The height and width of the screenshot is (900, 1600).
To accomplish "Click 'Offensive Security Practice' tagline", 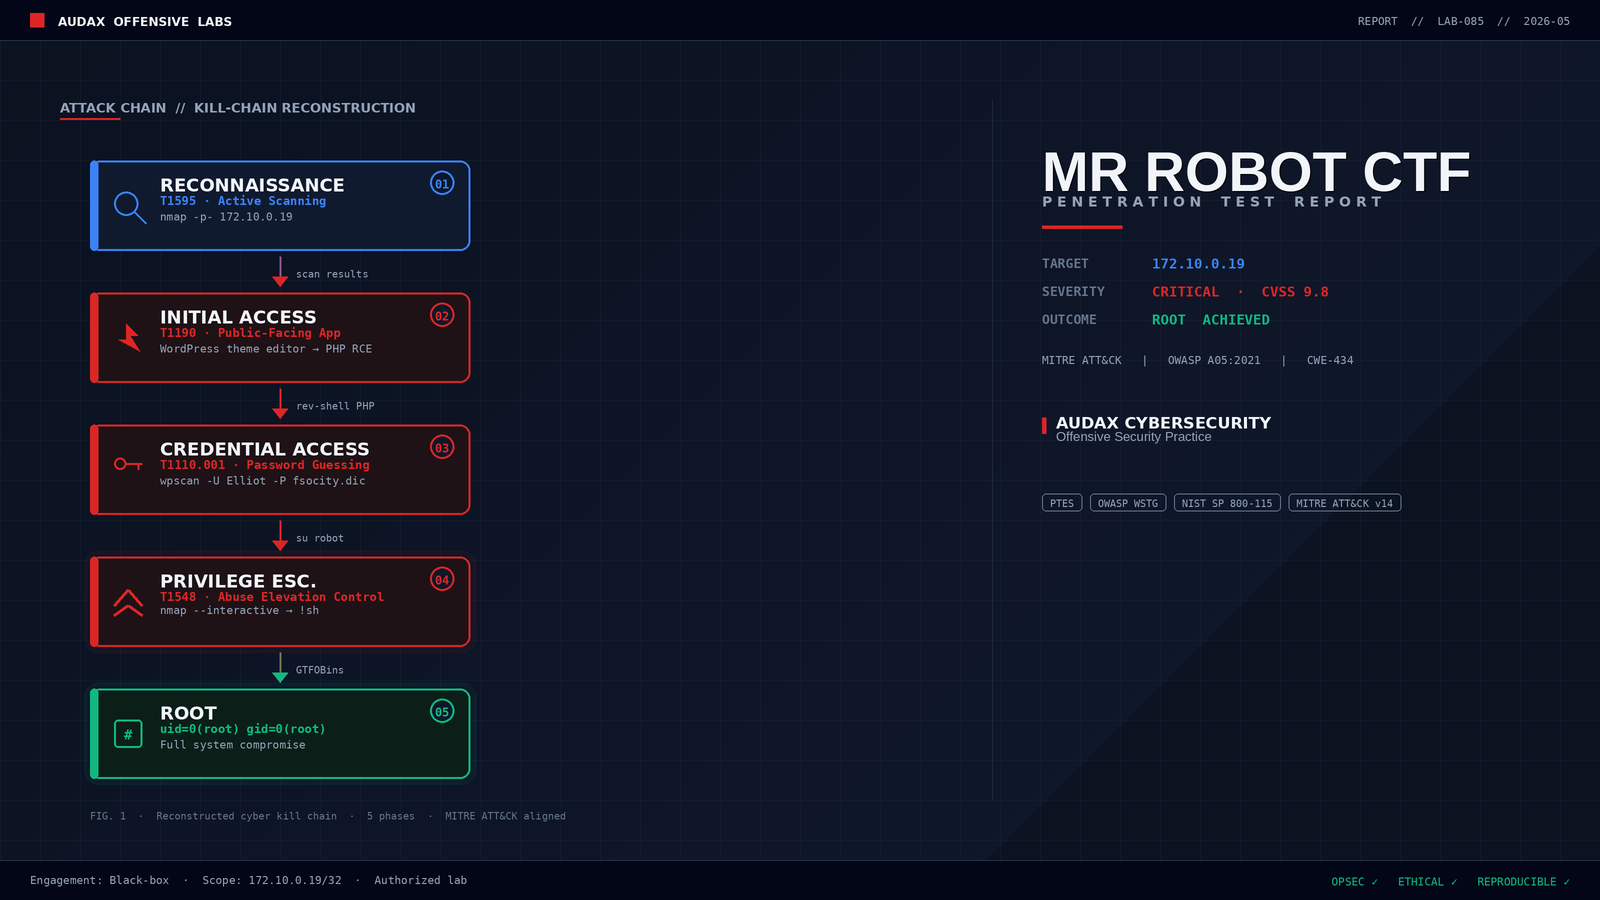I will point(1133,437).
